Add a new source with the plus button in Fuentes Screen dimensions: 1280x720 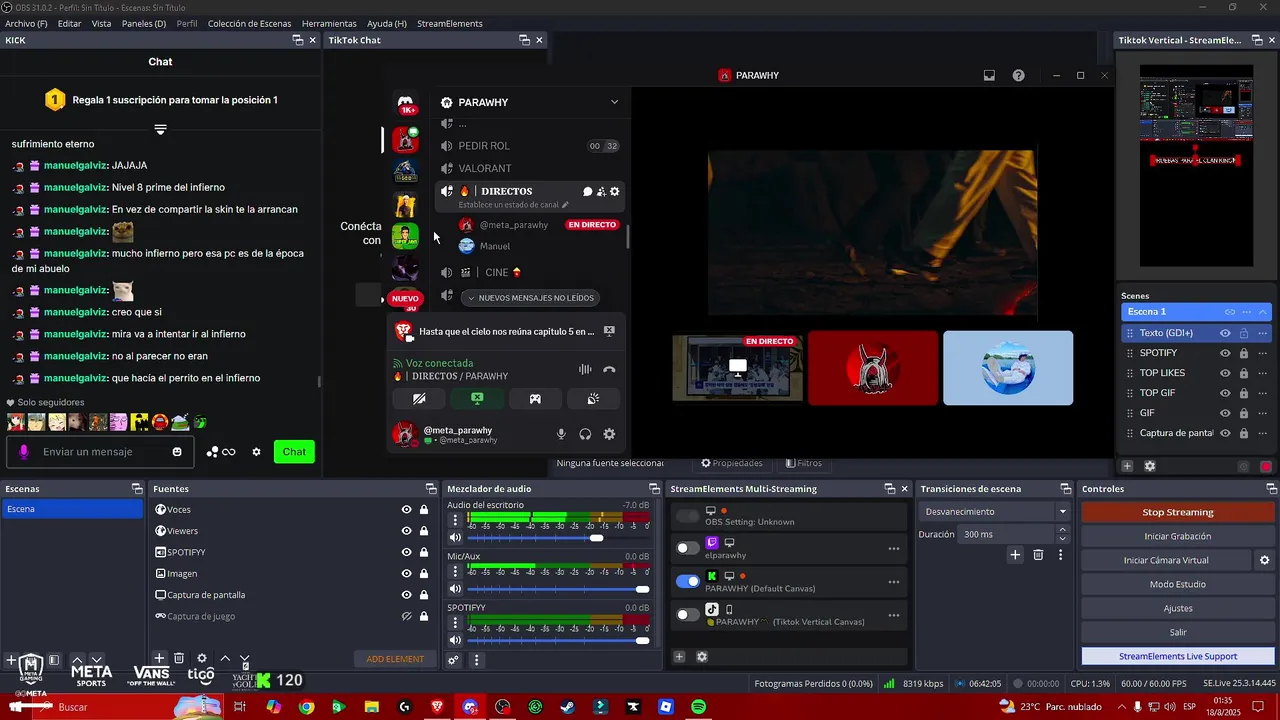[x=159, y=658]
